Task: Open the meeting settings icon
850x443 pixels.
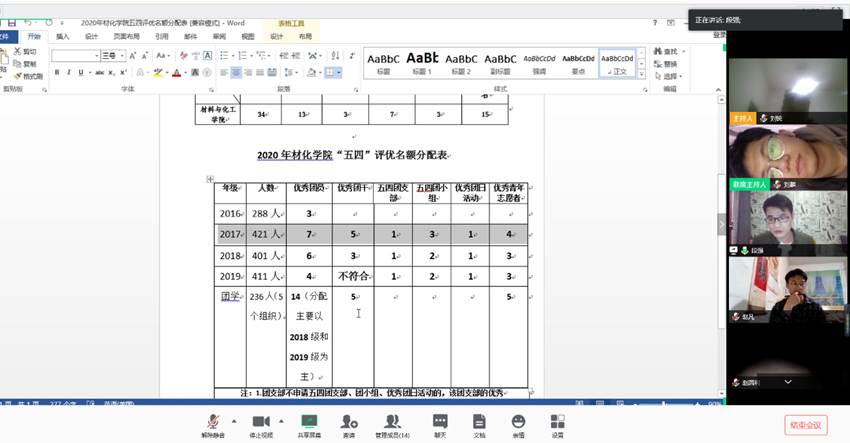Action: (557, 421)
